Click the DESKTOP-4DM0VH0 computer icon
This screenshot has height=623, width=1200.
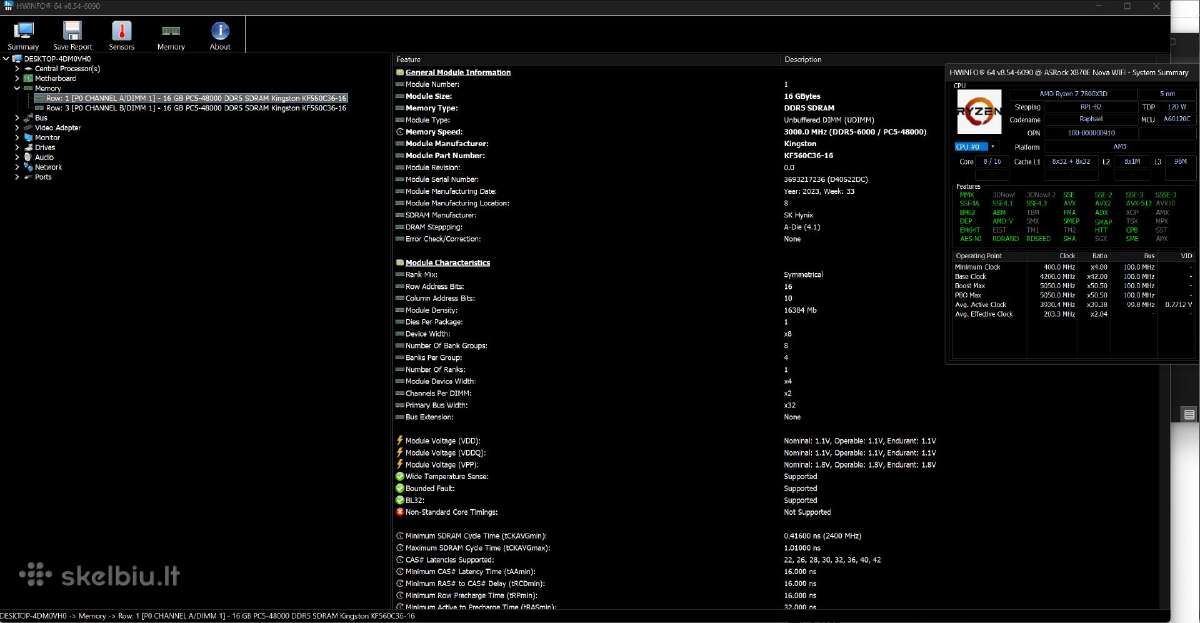pos(18,58)
